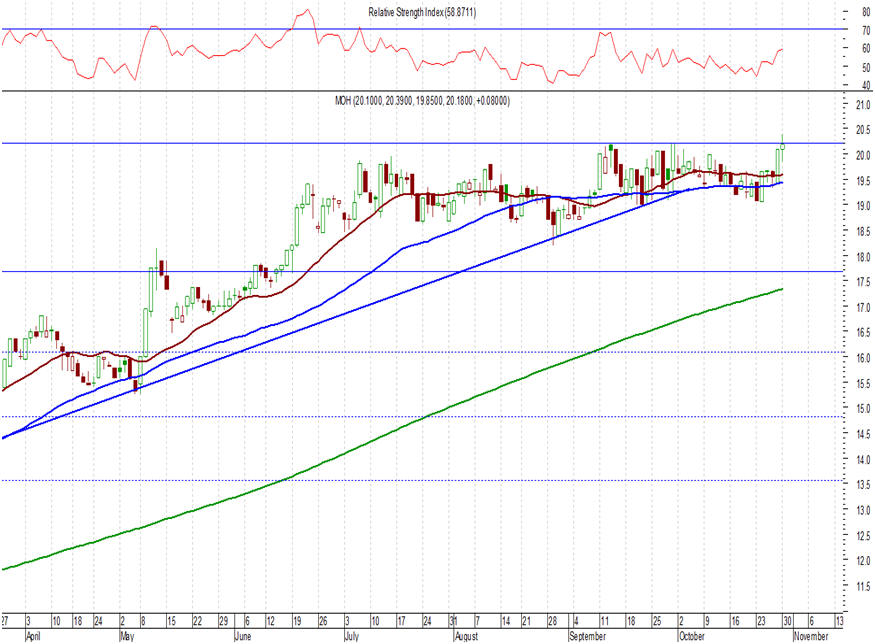Select the 25 date label in September

(x=657, y=621)
